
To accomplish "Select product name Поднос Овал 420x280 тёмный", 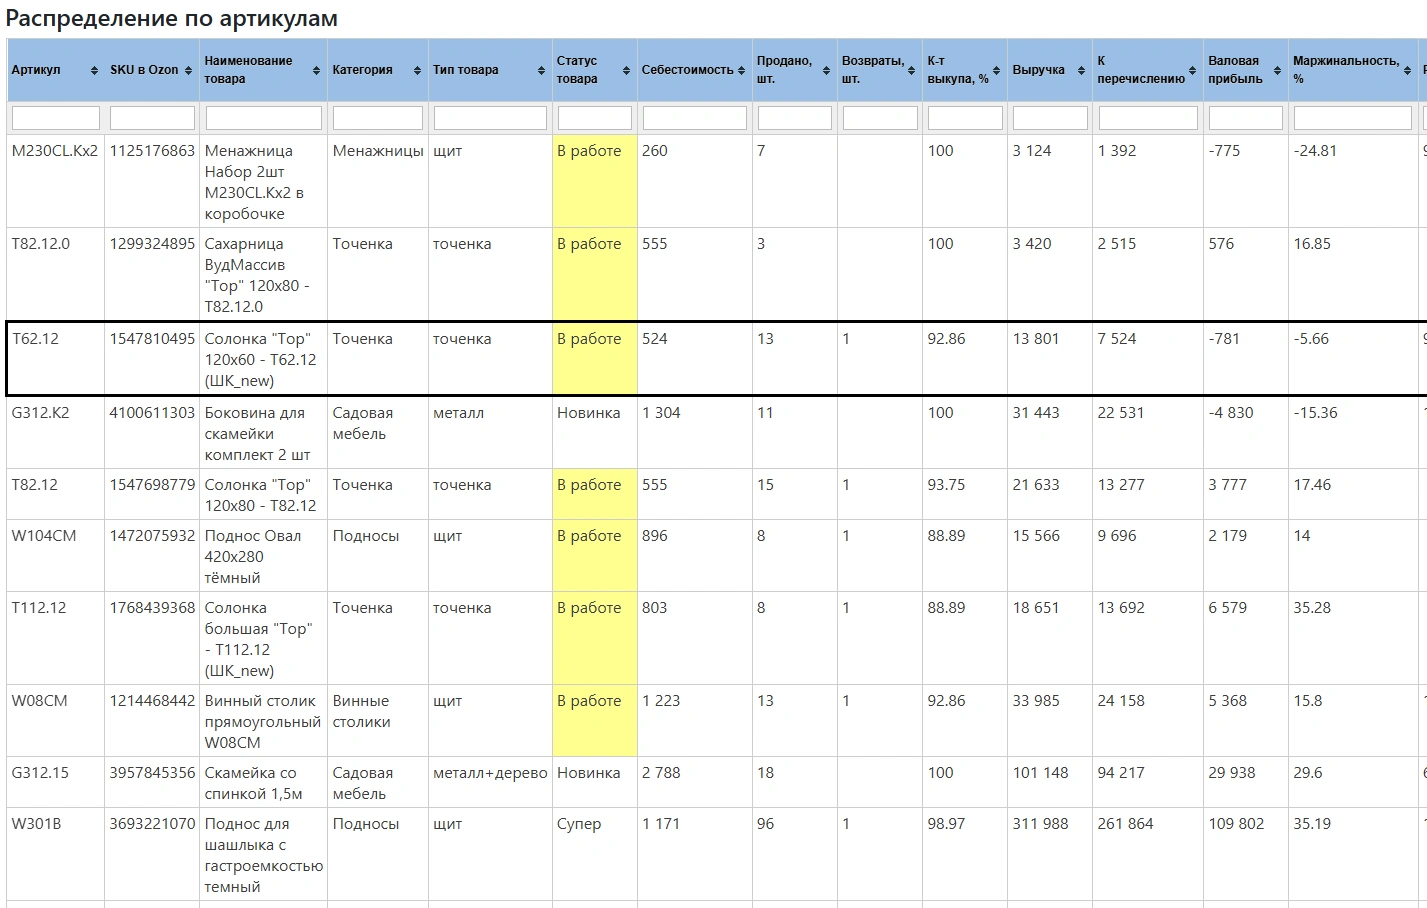I will click(x=253, y=557).
